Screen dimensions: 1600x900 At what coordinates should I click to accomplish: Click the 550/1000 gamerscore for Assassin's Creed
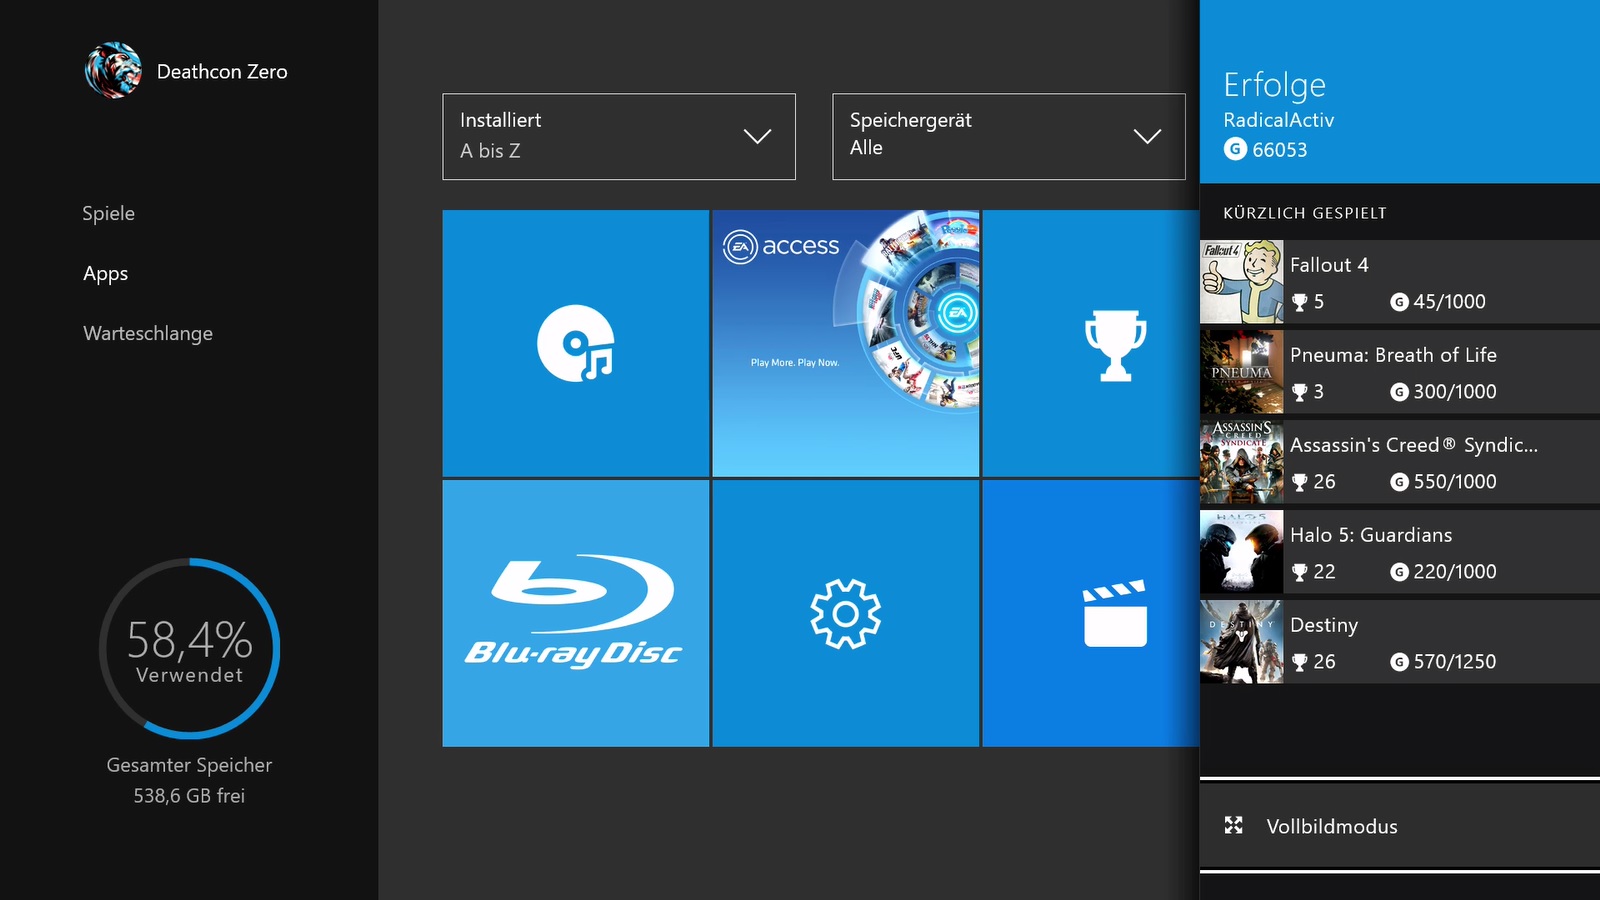click(x=1455, y=482)
